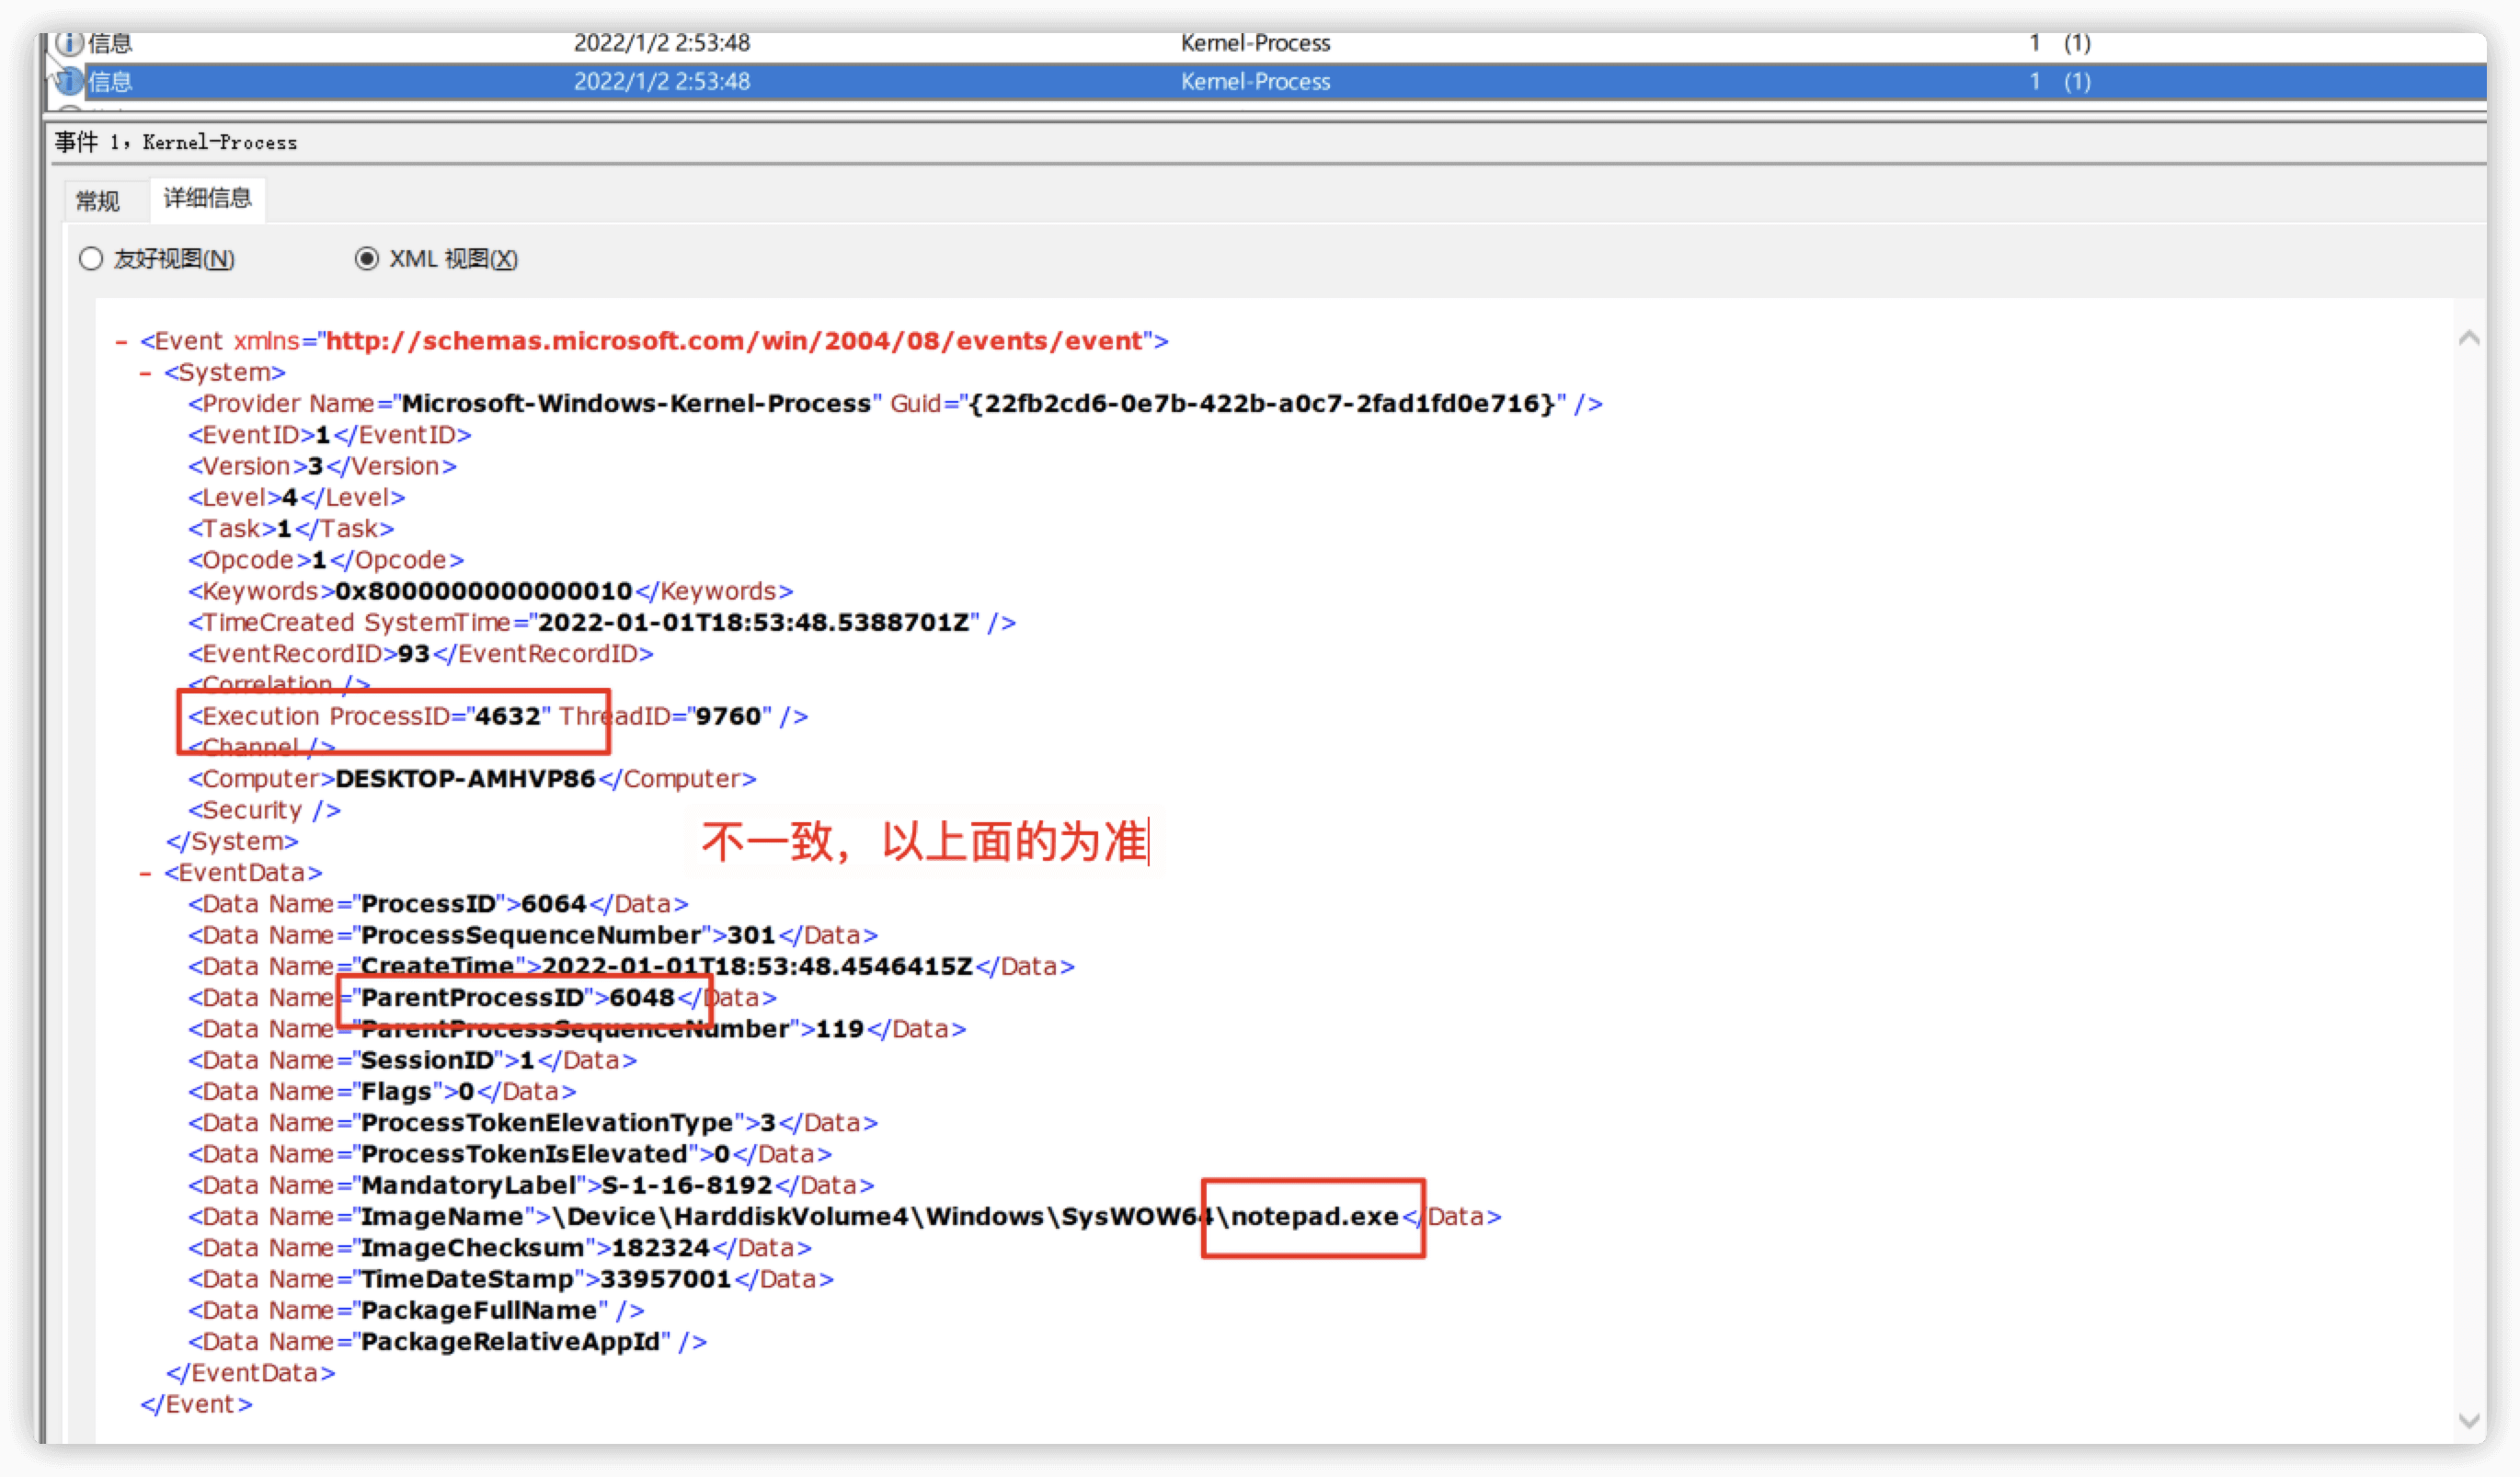Image resolution: width=2520 pixels, height=1477 pixels.
Task: Click info icon of the first event row
Action: tap(68, 43)
